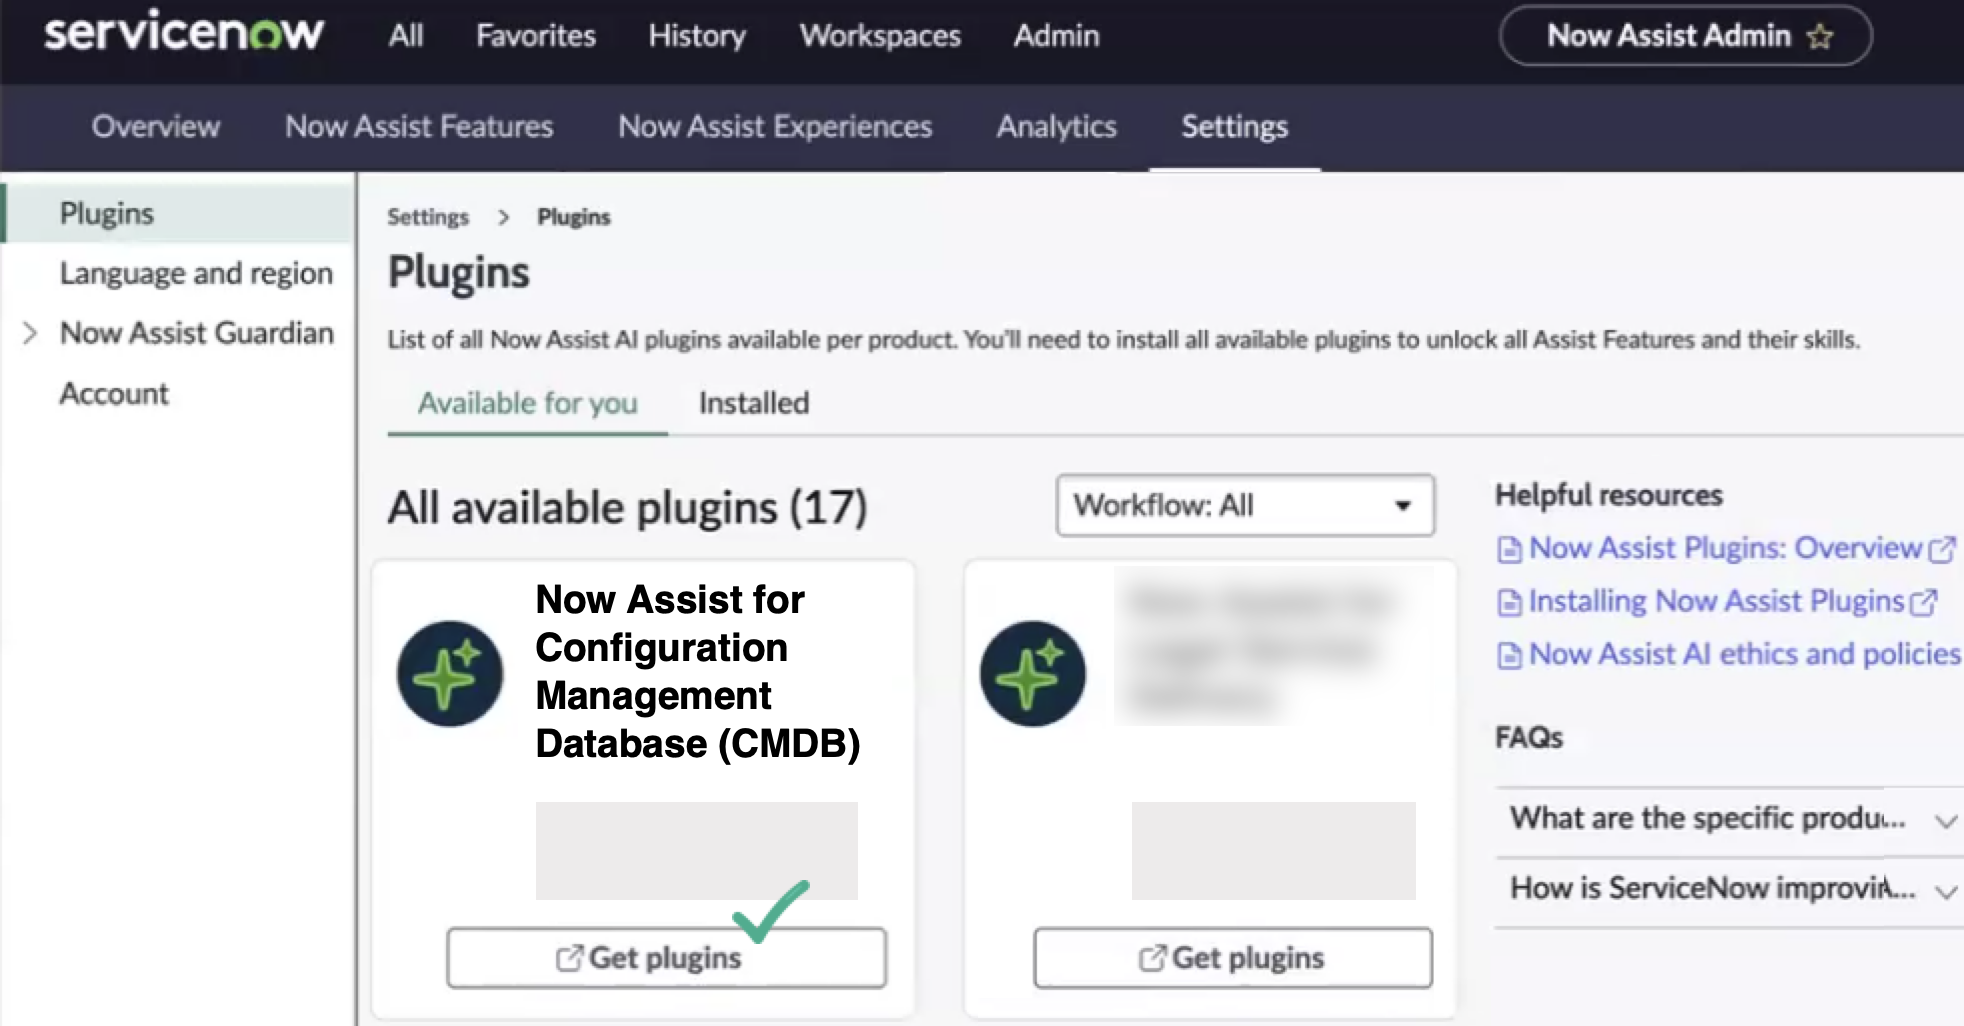Click Get plugins for CMDB plugin
Screen dimensions: 1964x1026
(666, 958)
